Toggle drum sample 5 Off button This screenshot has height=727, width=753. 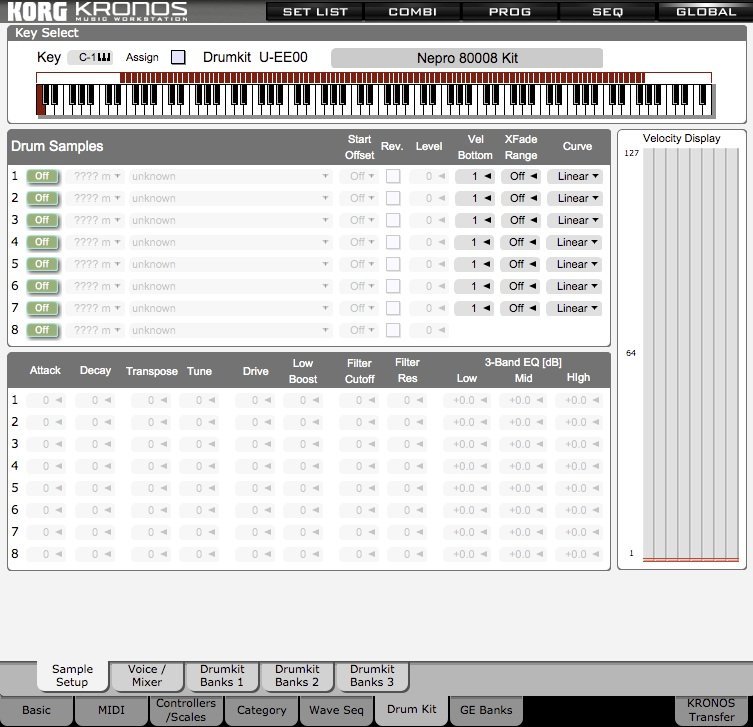[x=43, y=265]
